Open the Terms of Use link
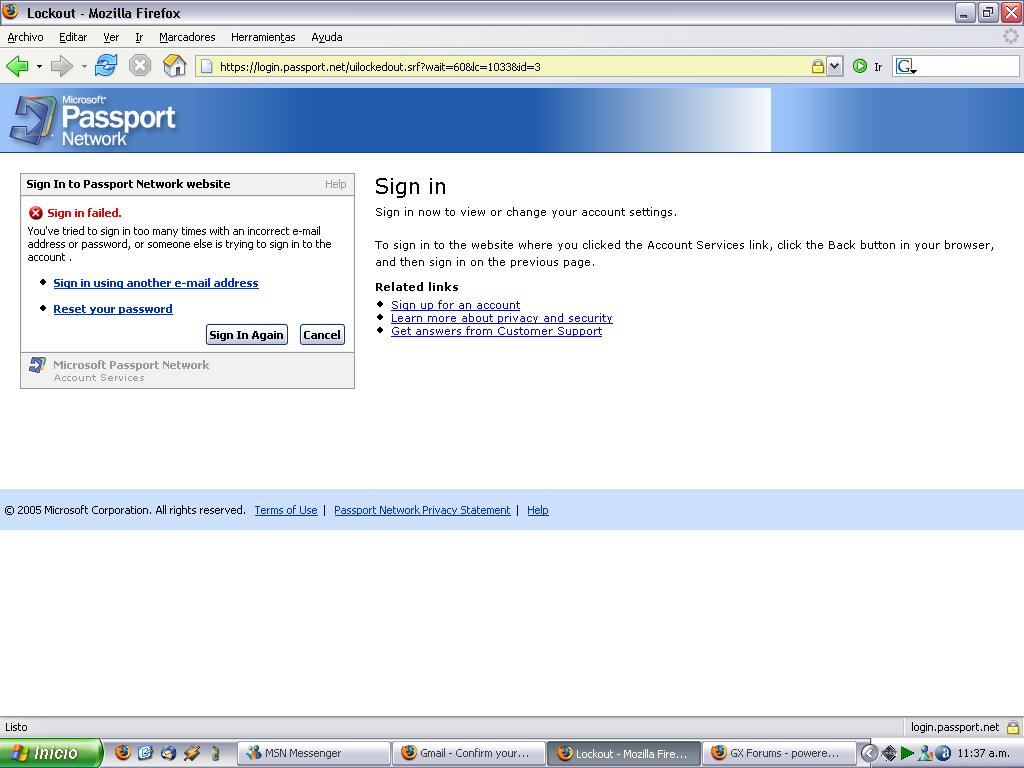 286,510
